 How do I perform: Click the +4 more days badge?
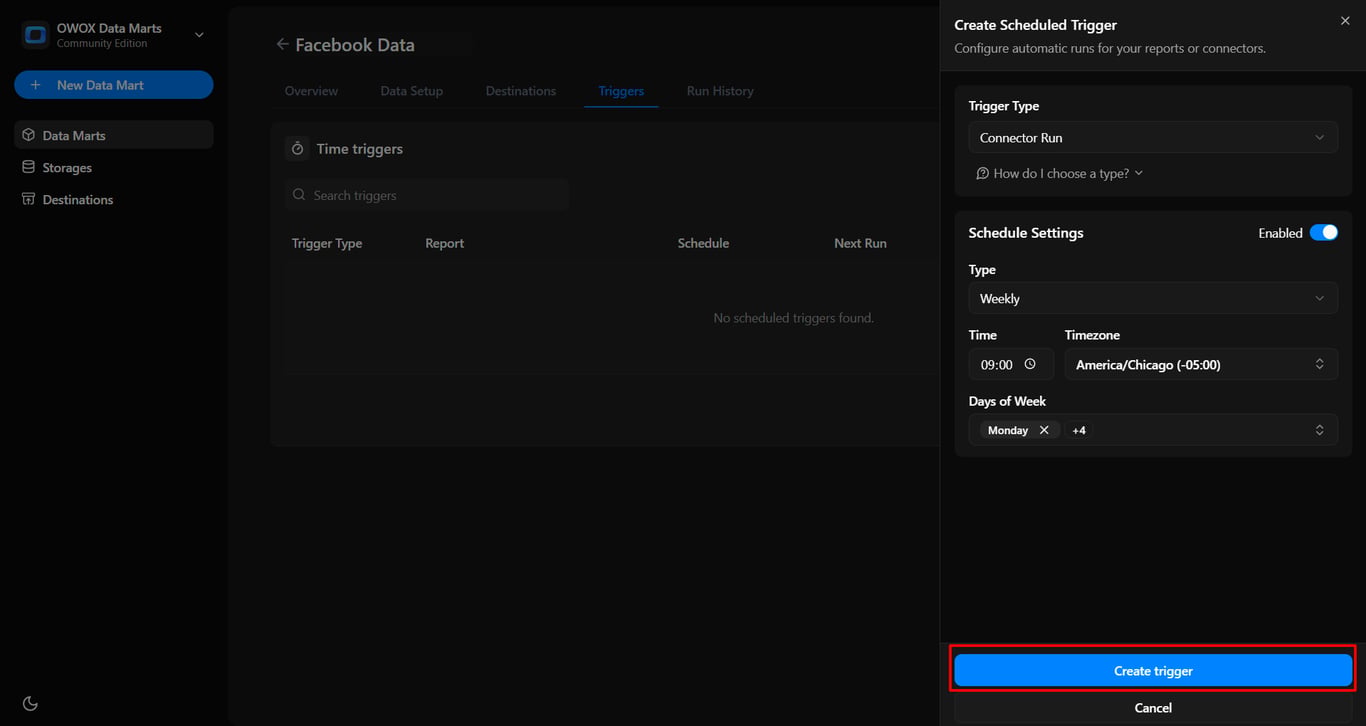point(1079,430)
